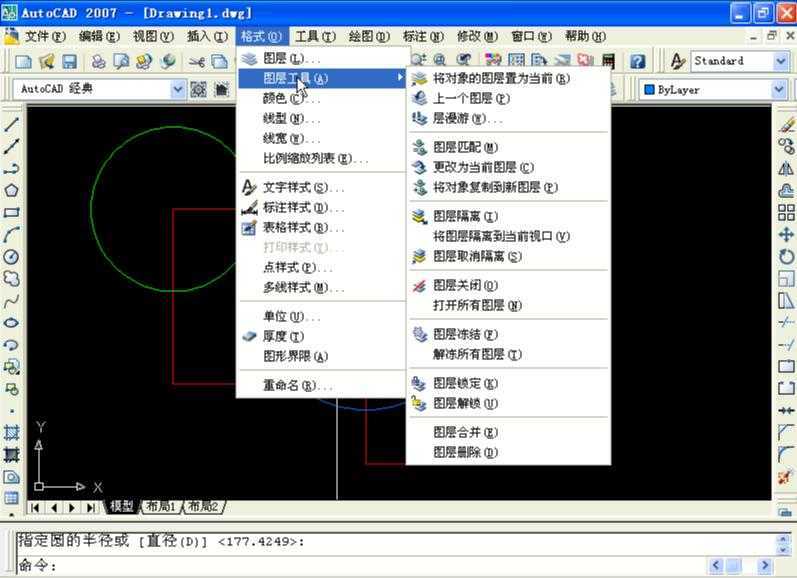Image resolution: width=797 pixels, height=578 pixels.
Task: Choose 单位(U)... menu entry
Action: click(322, 316)
